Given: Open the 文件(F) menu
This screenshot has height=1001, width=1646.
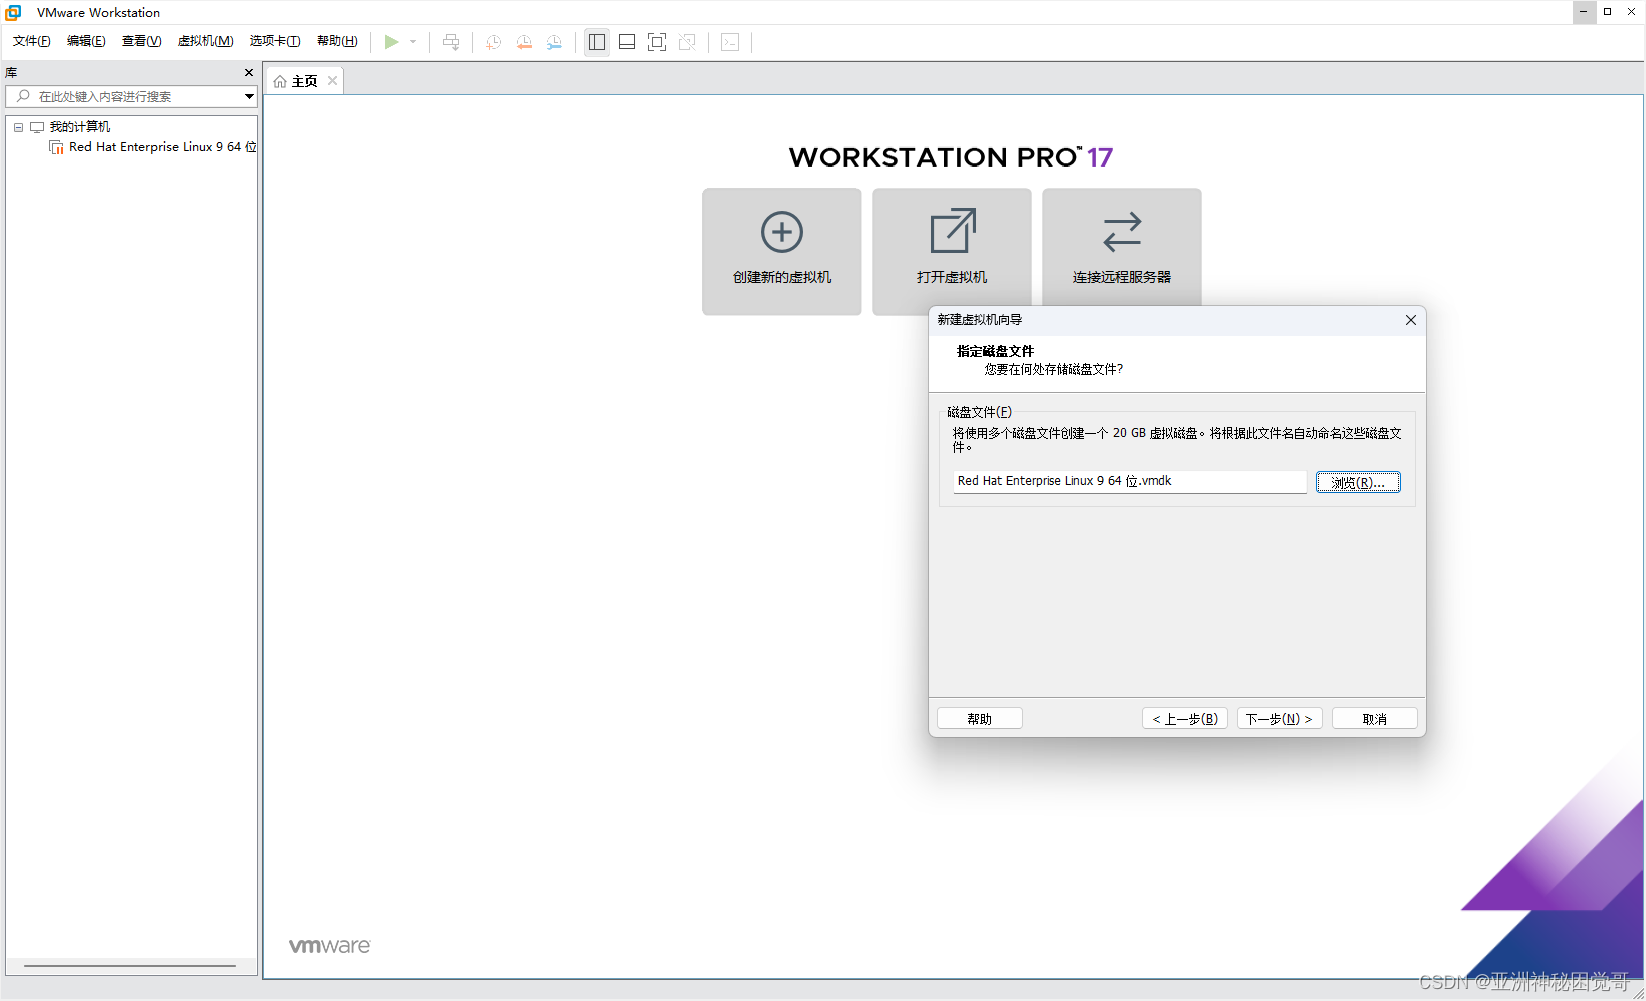Looking at the screenshot, I should [32, 41].
